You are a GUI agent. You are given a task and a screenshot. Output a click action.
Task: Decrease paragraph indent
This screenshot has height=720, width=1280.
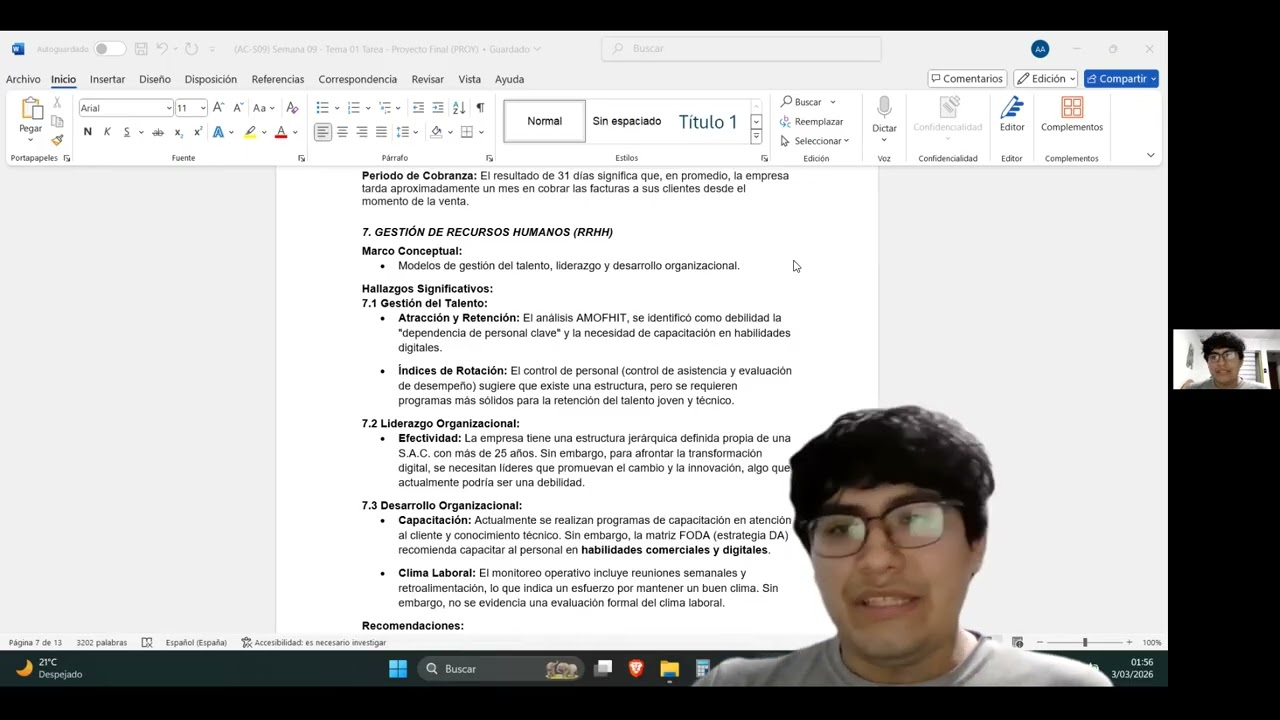[418, 108]
